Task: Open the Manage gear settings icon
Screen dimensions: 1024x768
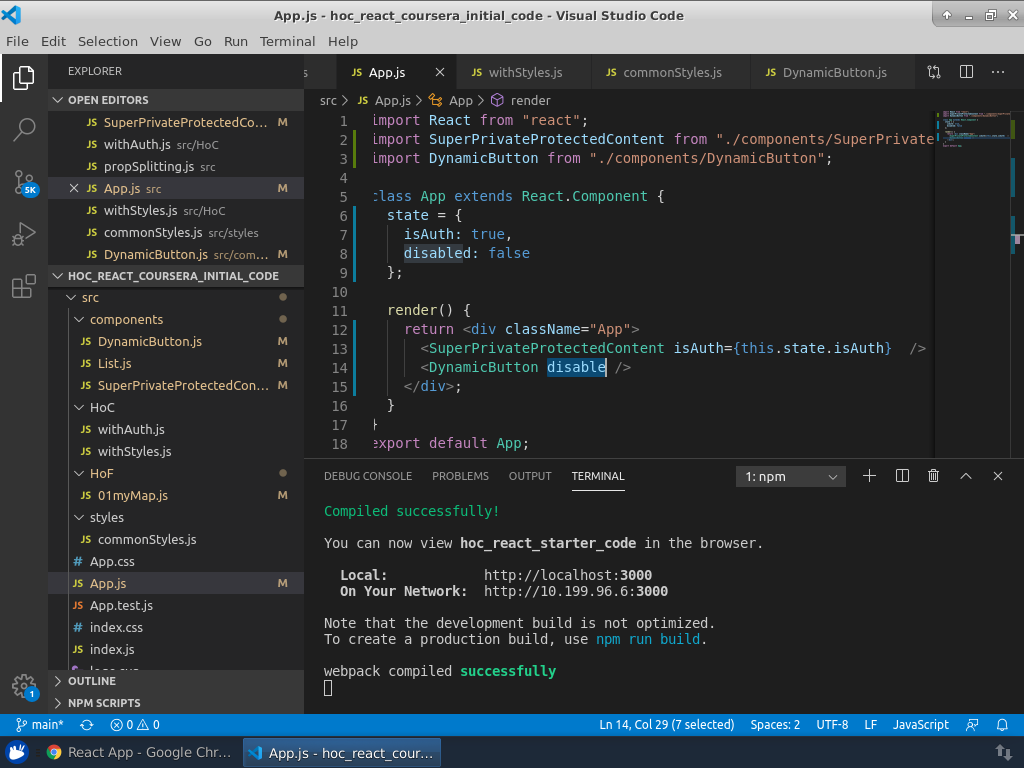Action: point(24,685)
